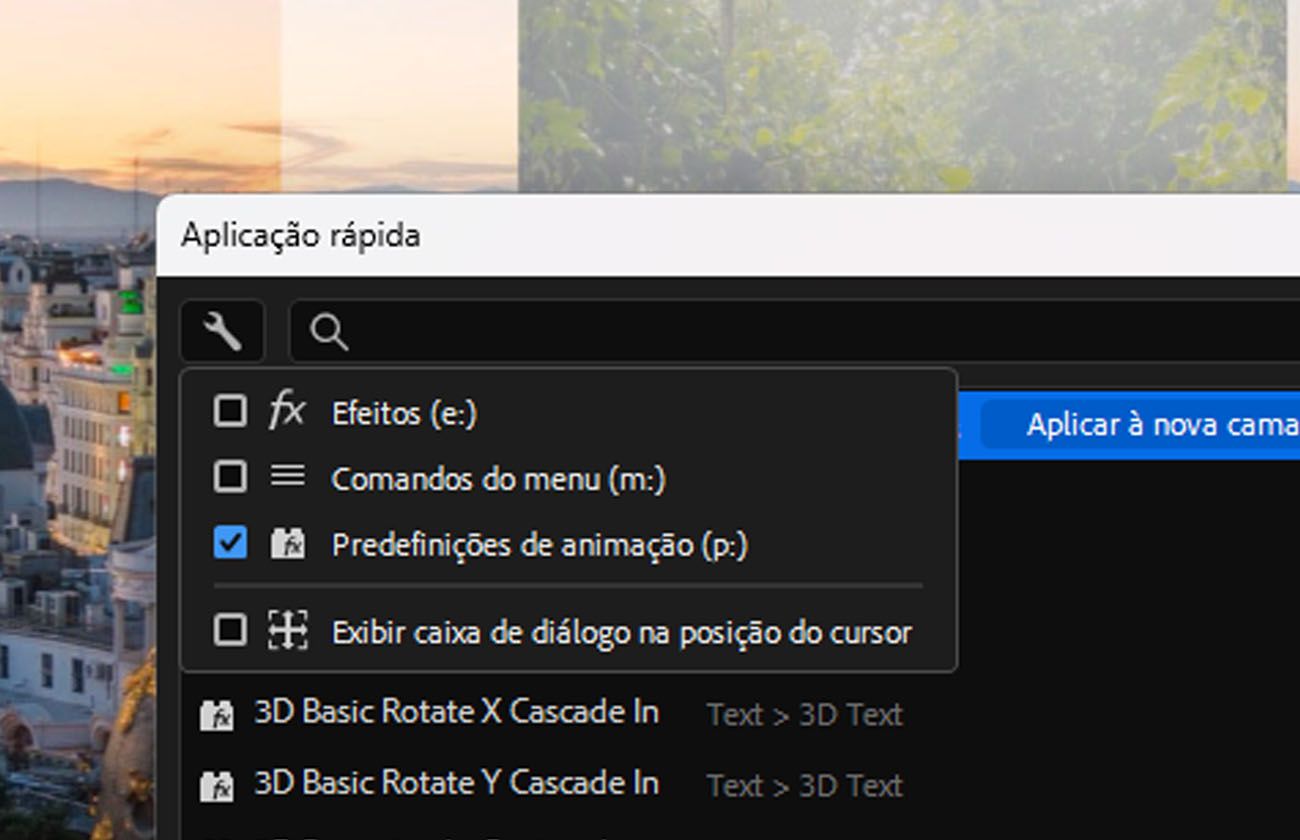Click the fx icon beside Efeitos
Screen dimensions: 1300x840
tap(287, 411)
